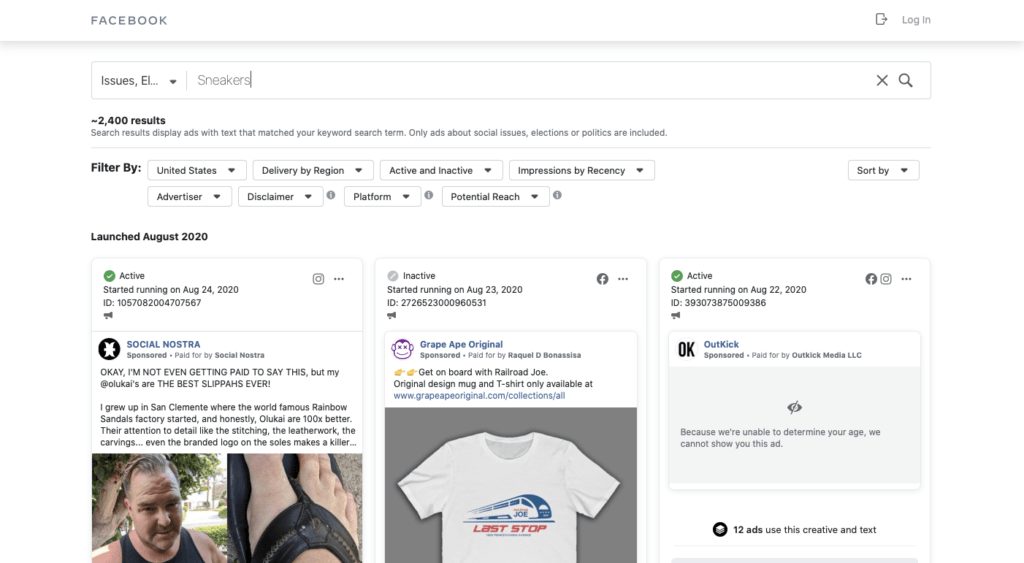
Task: Open the Potential Reach filter
Action: coord(495,197)
